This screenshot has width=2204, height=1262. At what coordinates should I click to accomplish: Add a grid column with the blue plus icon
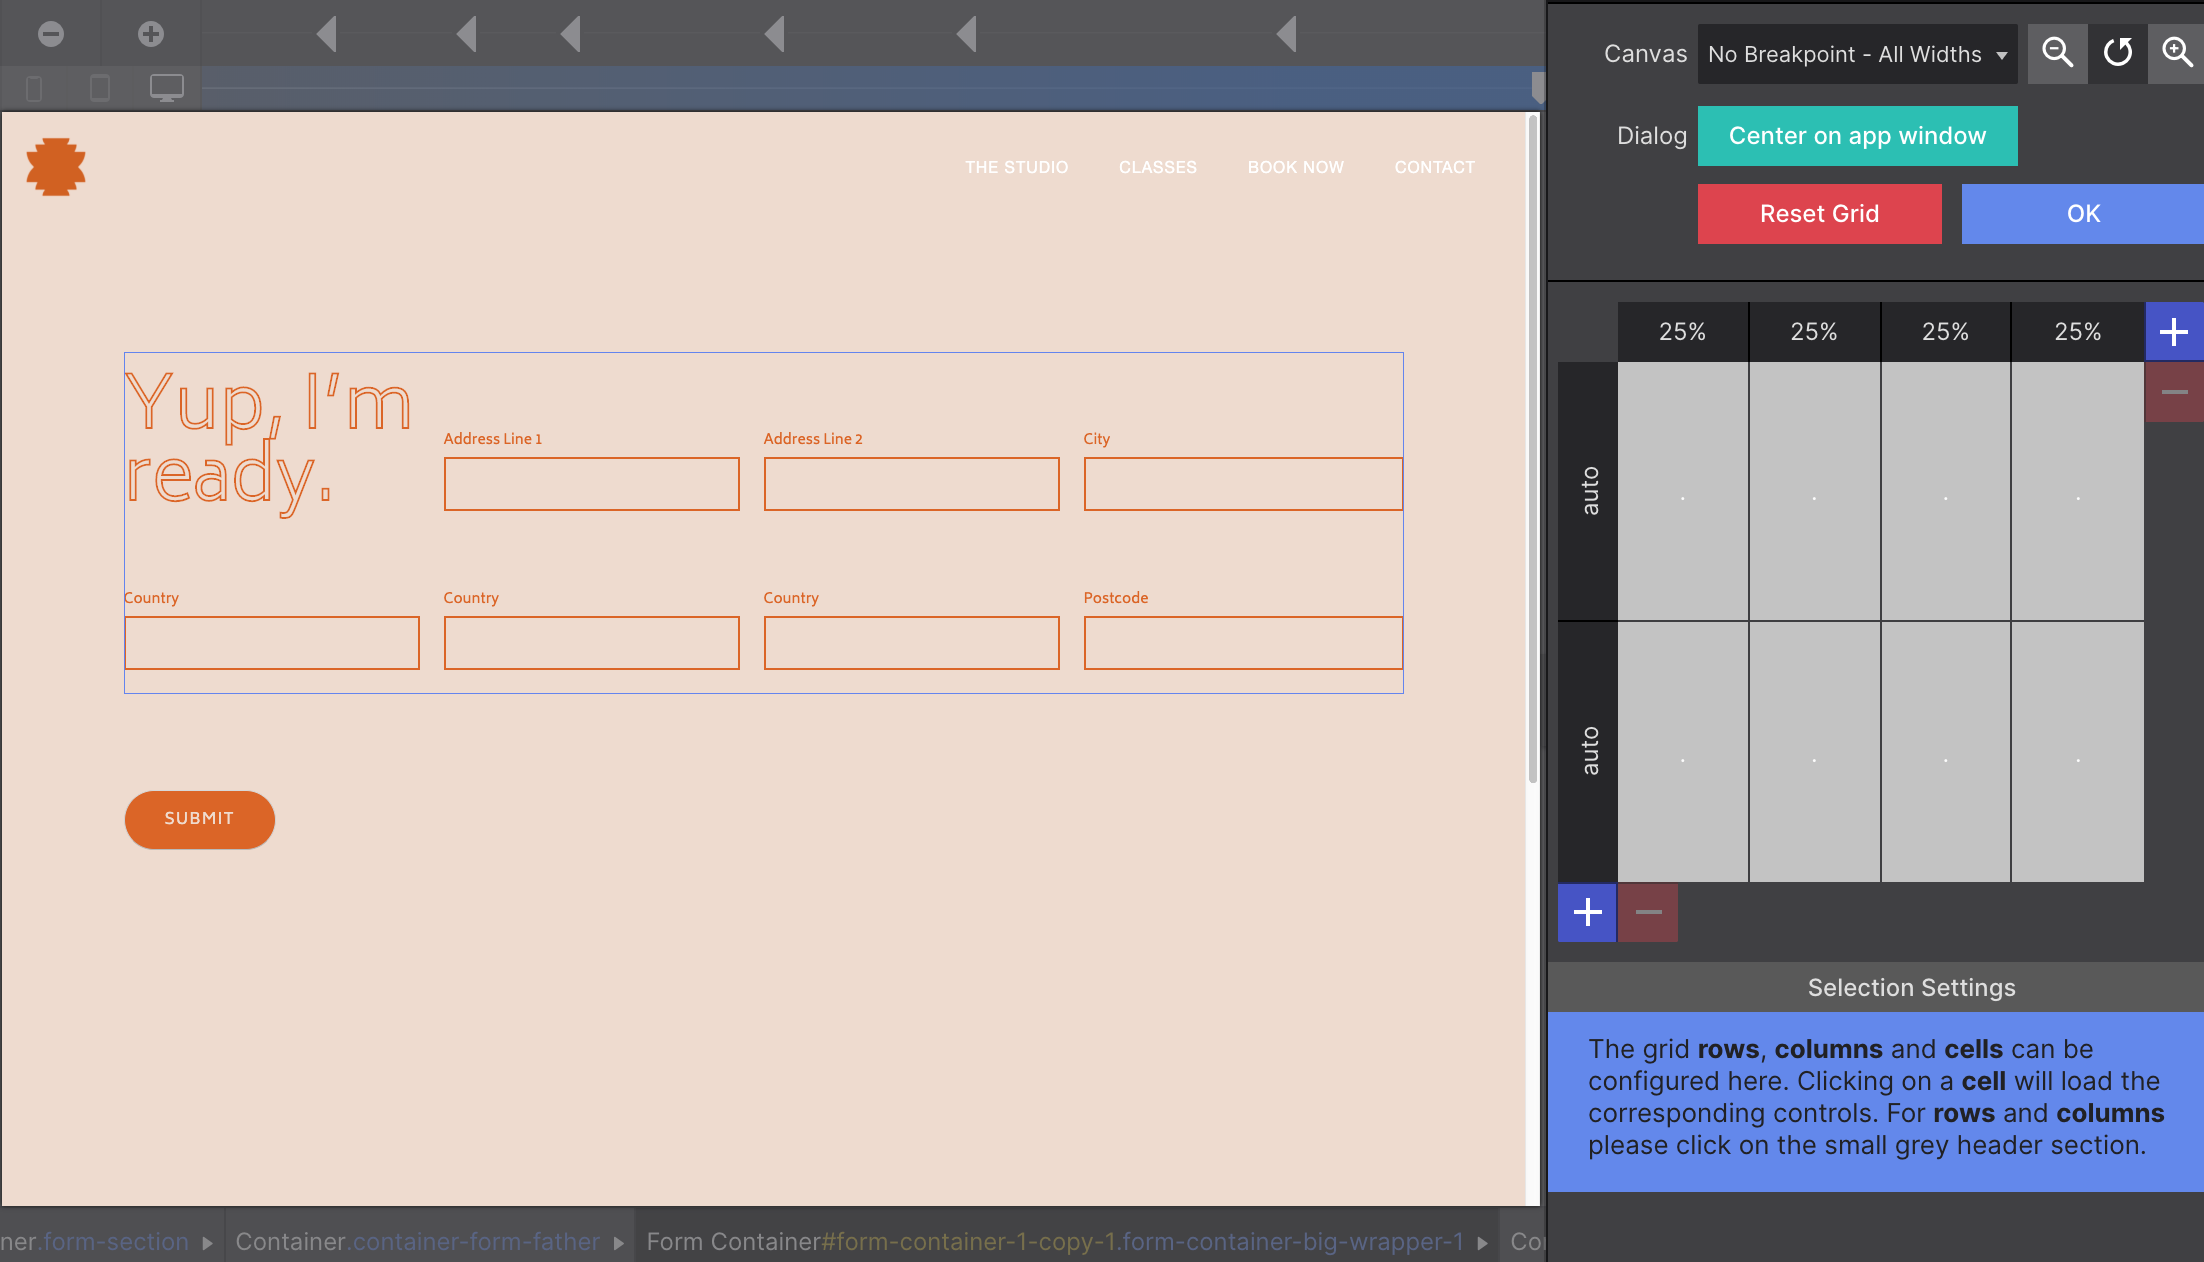[x=2174, y=331]
